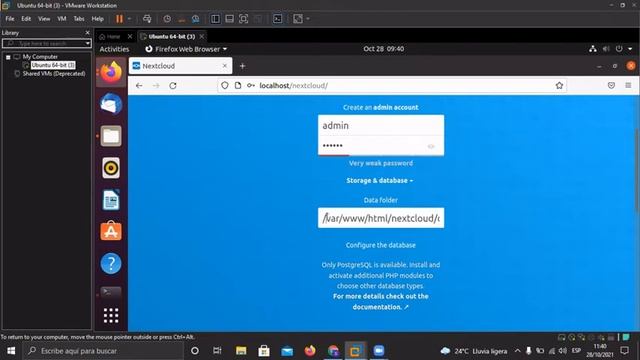
Task: Open the Files app from the dock
Action: pyautogui.click(x=111, y=136)
